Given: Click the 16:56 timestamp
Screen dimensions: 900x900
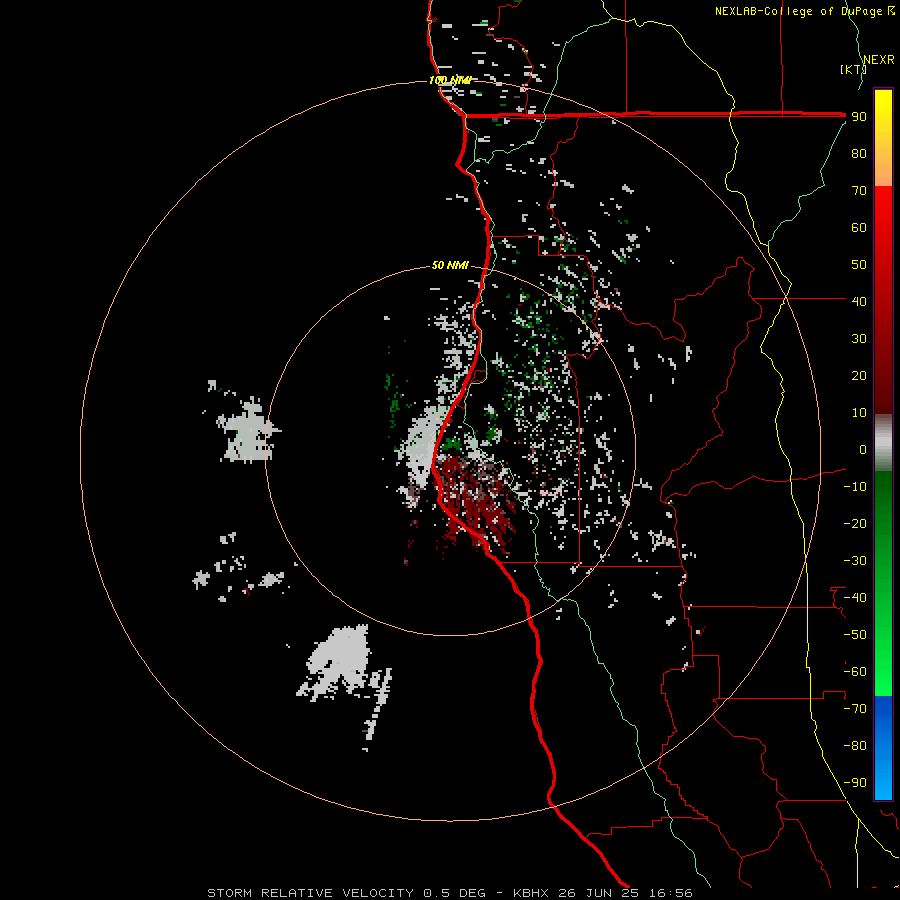Looking at the screenshot, I should pyautogui.click(x=670, y=893).
